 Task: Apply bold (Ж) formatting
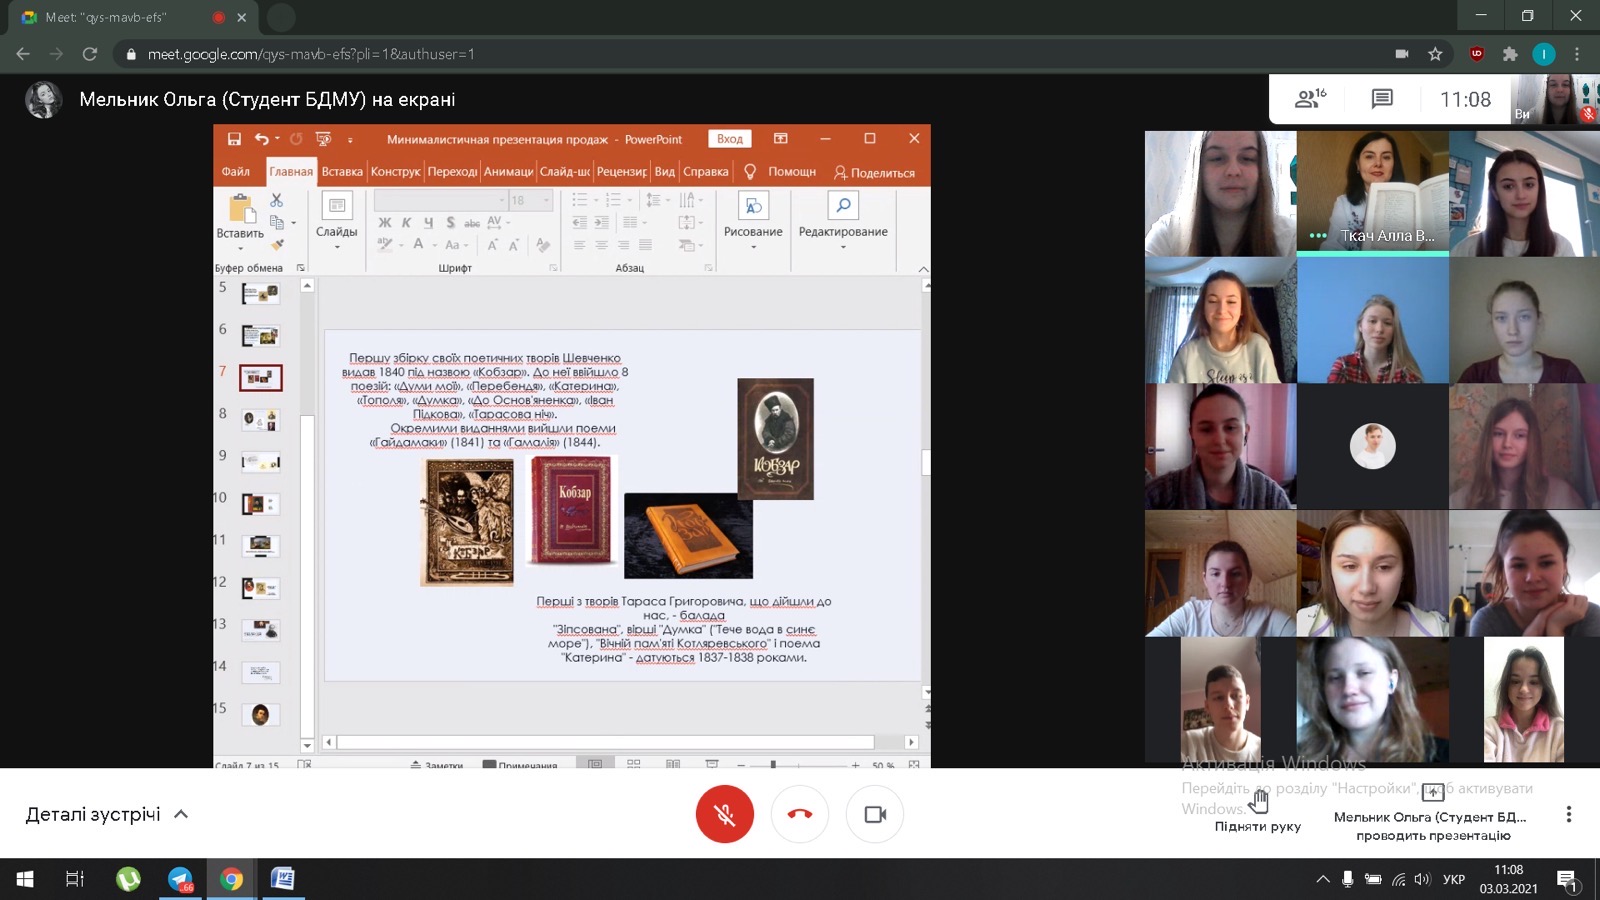click(385, 223)
